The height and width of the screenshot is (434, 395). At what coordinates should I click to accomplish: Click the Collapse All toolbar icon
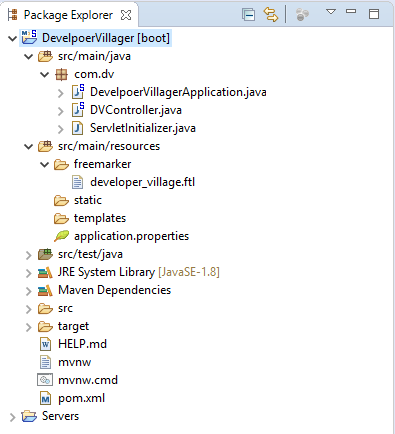click(248, 15)
